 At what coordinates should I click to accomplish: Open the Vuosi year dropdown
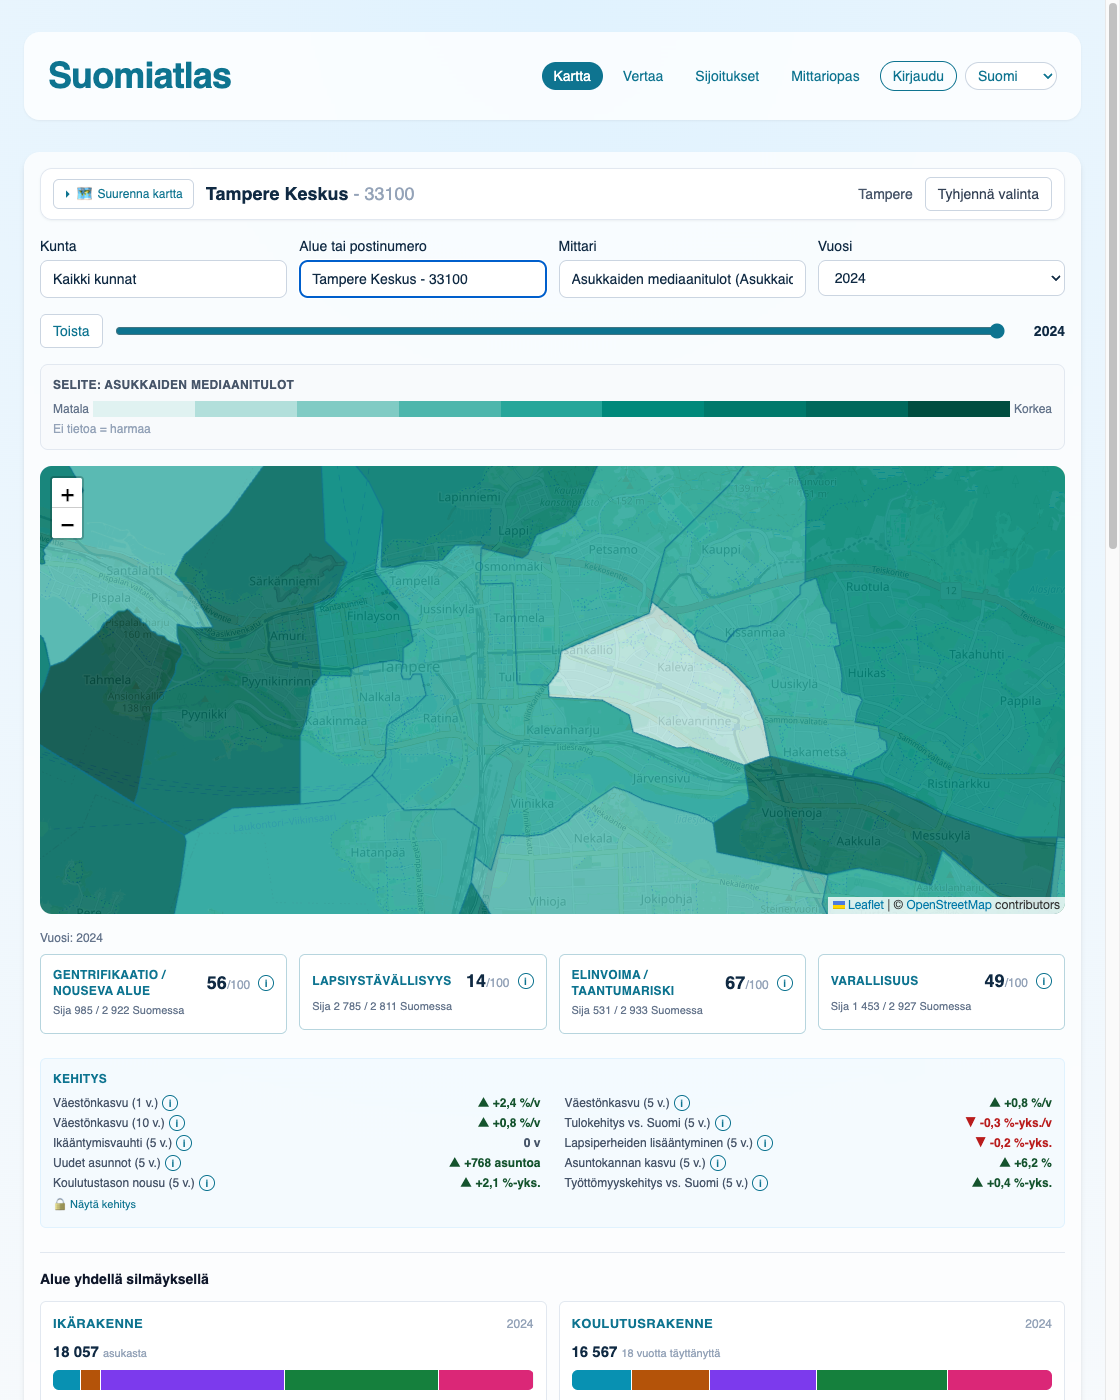click(941, 278)
